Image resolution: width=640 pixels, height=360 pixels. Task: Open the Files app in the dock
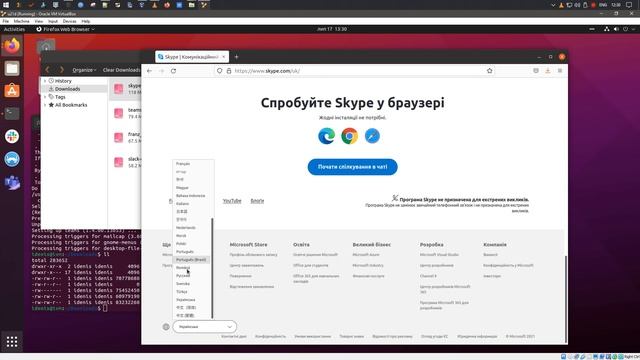point(12,68)
